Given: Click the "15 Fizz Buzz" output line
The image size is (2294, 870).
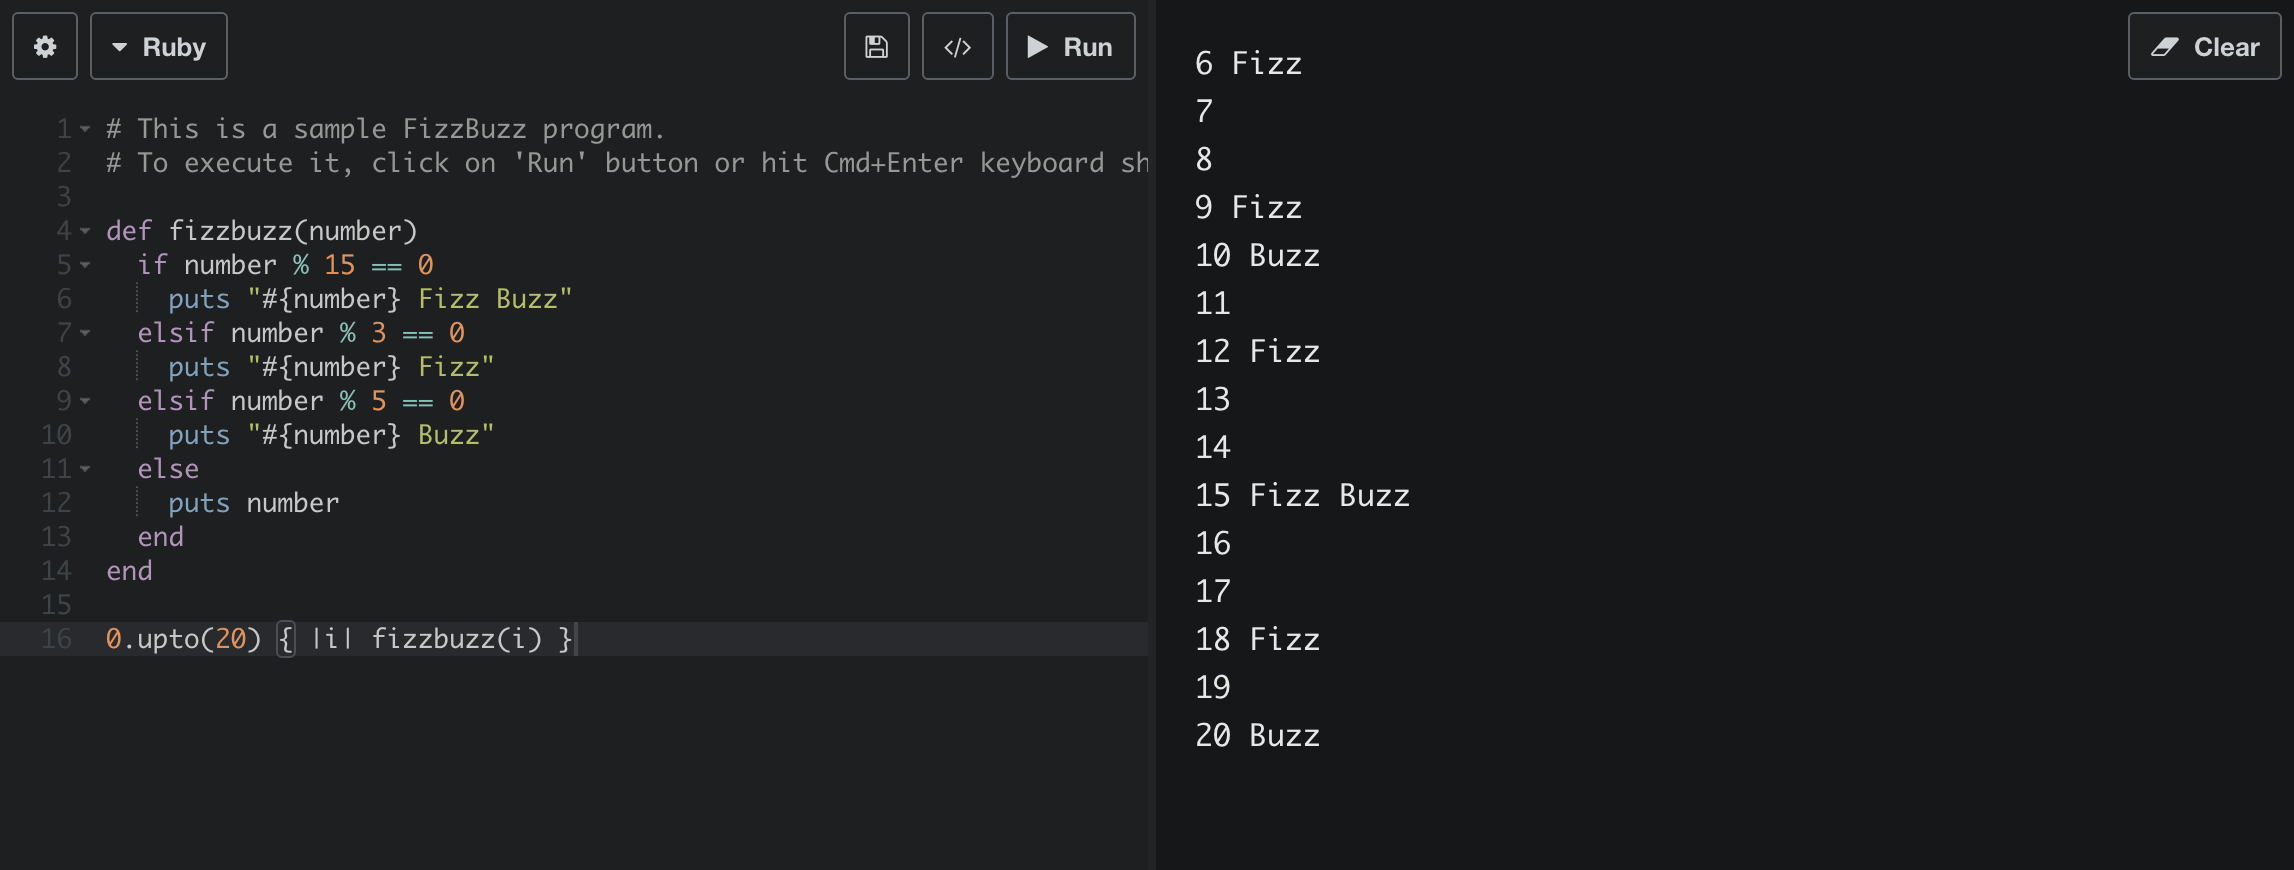Looking at the screenshot, I should pyautogui.click(x=1302, y=495).
